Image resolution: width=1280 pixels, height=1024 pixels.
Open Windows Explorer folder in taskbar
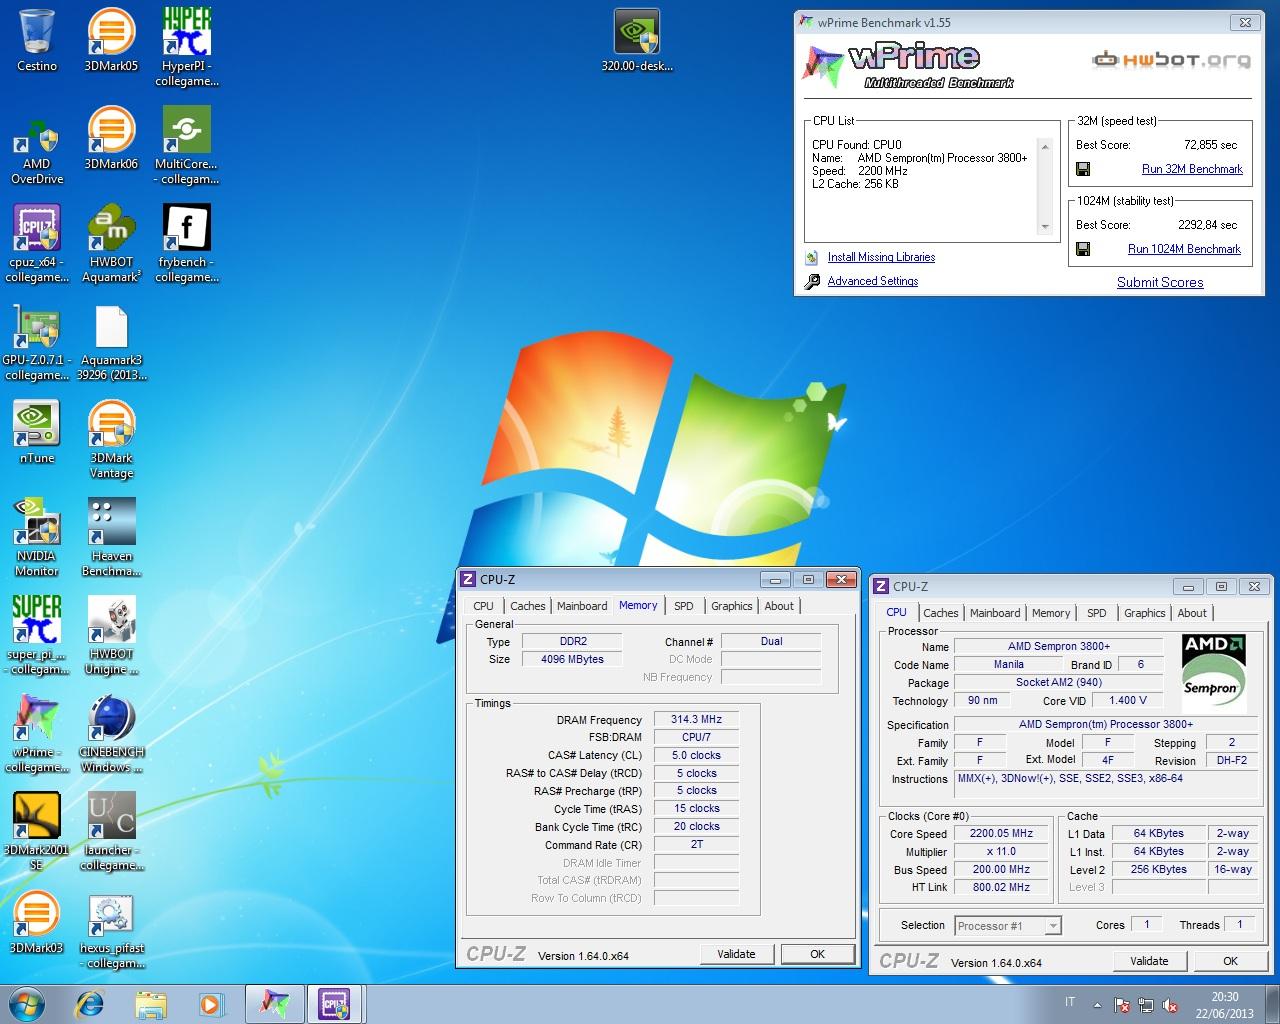151,1003
